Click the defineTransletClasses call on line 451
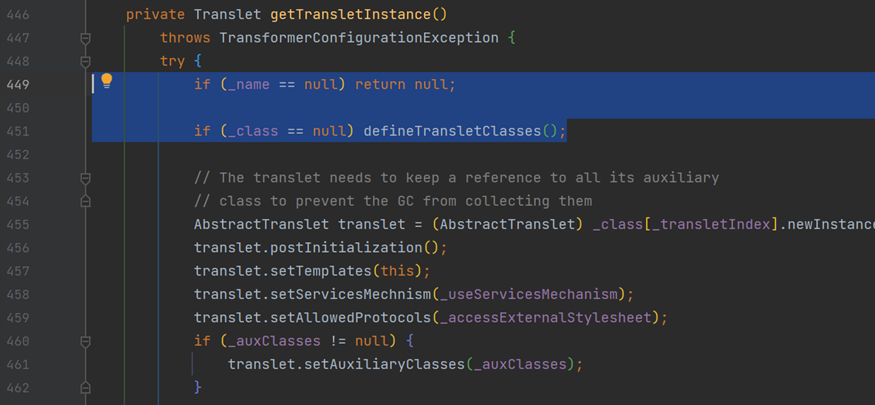 click(x=452, y=131)
